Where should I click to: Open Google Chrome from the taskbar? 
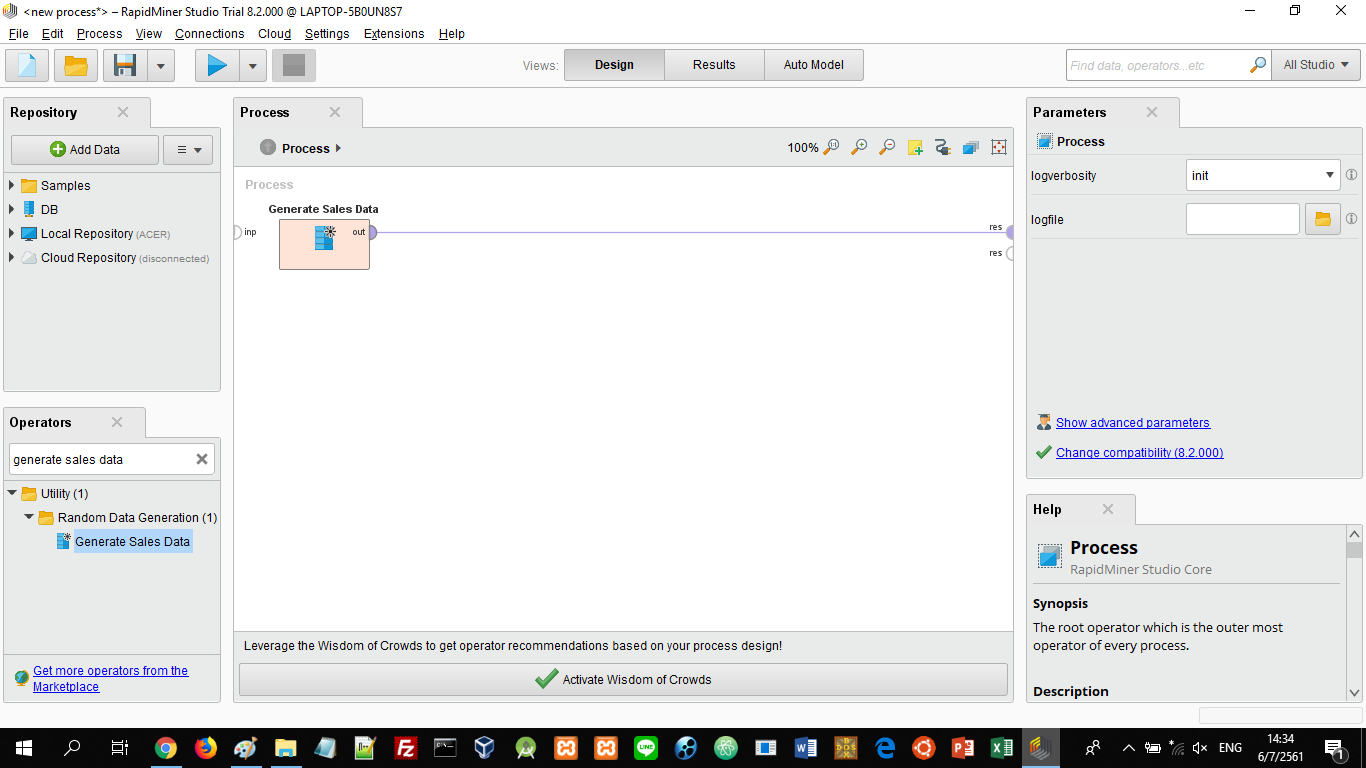[x=166, y=747]
